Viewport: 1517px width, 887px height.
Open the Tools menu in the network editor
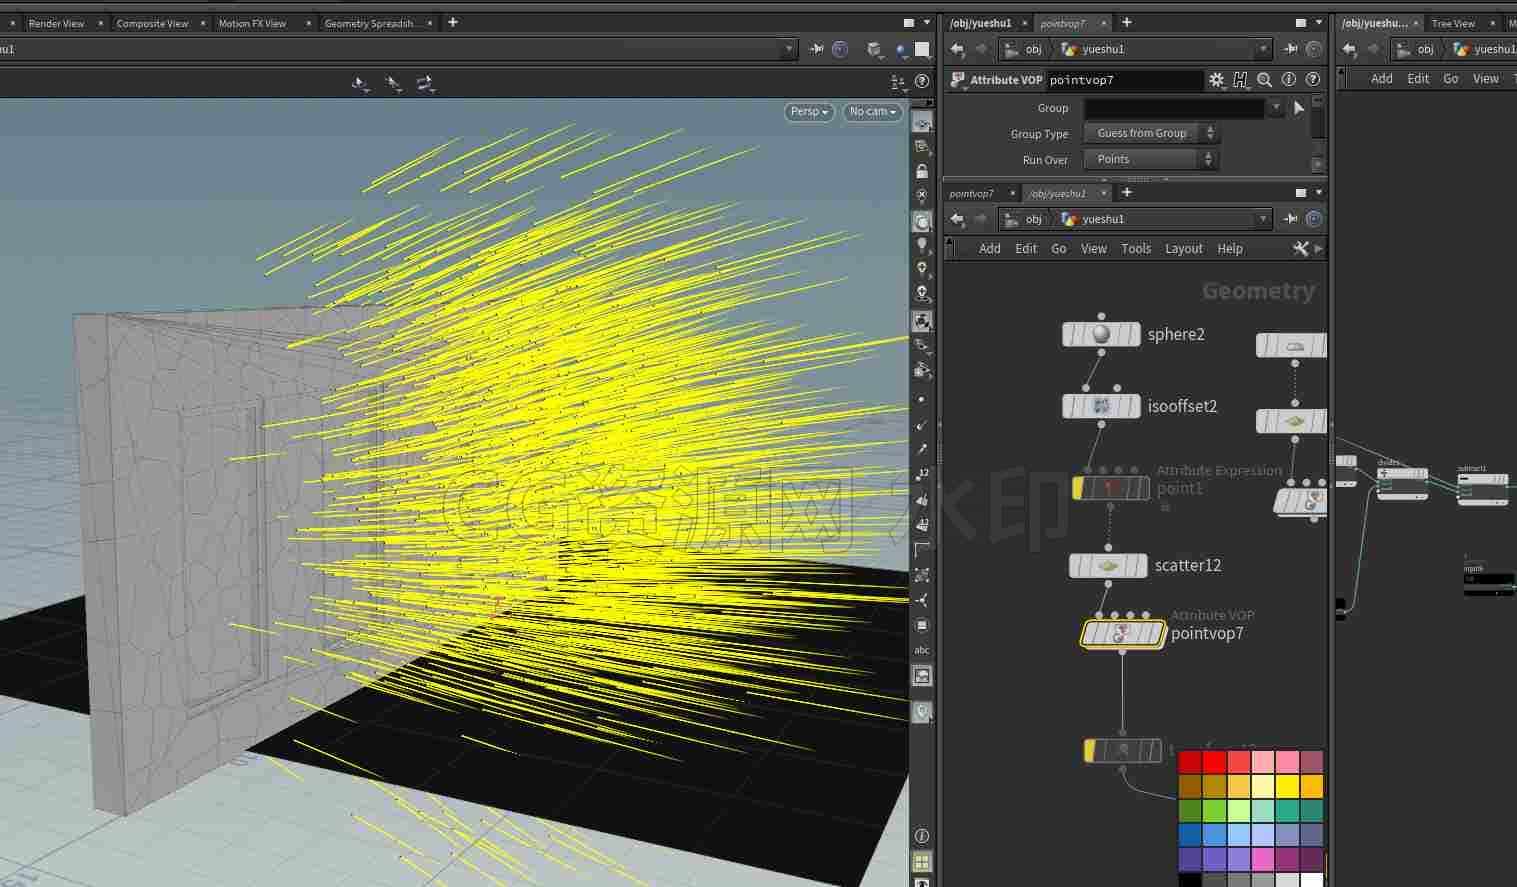tap(1136, 249)
